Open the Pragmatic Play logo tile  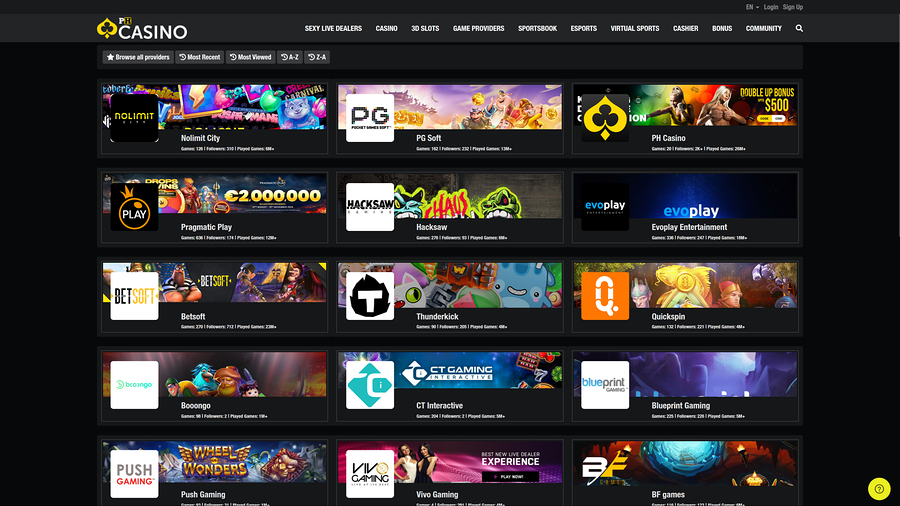click(134, 207)
